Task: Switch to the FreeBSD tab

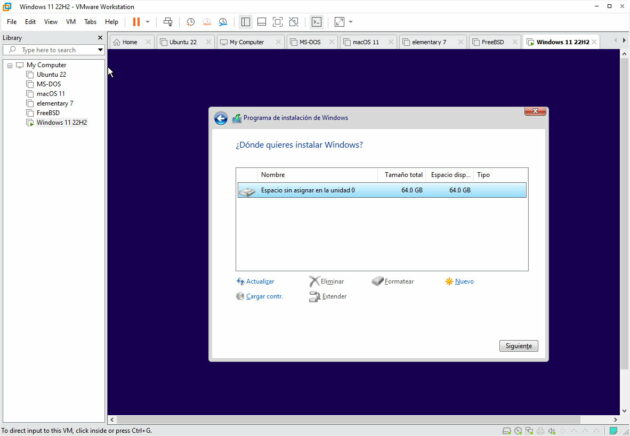Action: coord(492,42)
